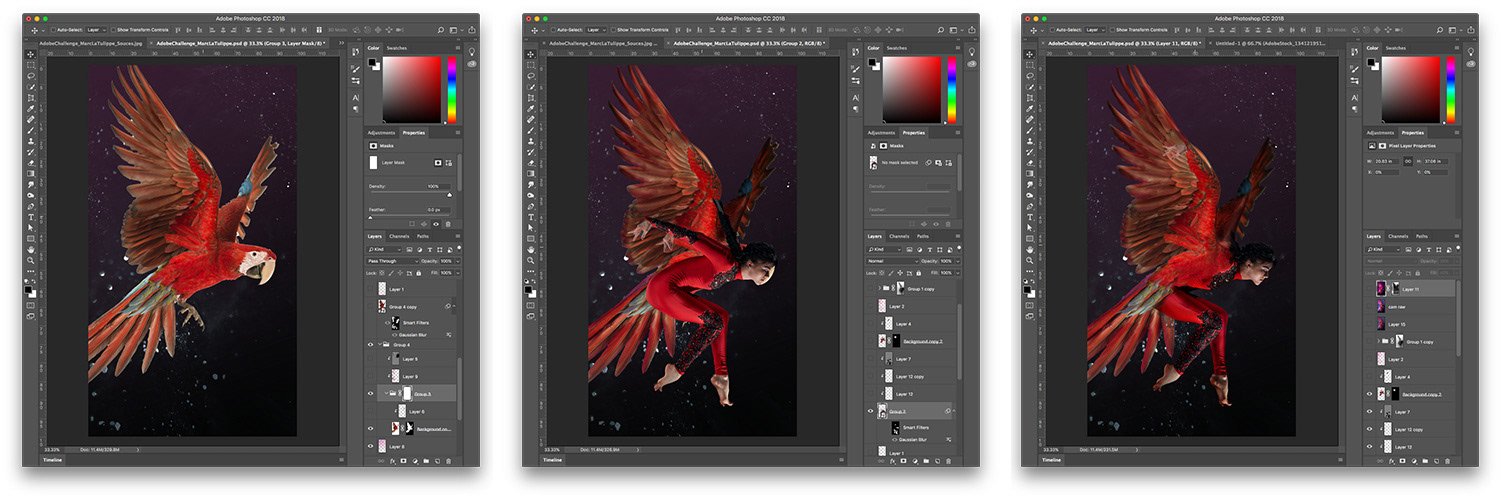Viewport: 1500px width, 500px height.
Task: Click the Fill value field in the left window
Action: coord(446,273)
